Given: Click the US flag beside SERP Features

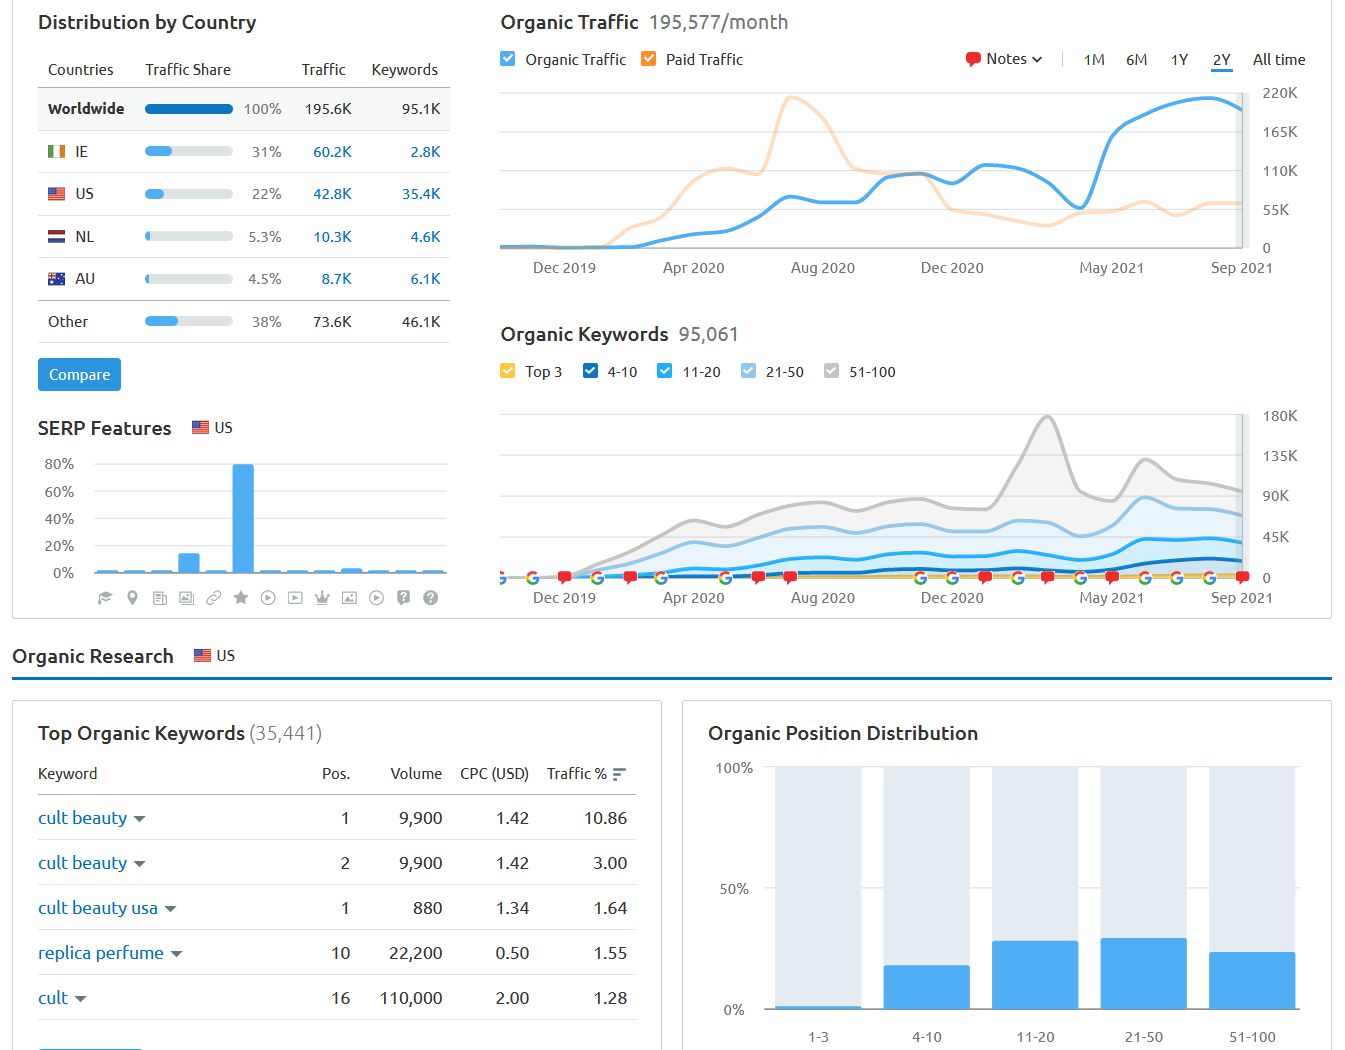Looking at the screenshot, I should (200, 427).
